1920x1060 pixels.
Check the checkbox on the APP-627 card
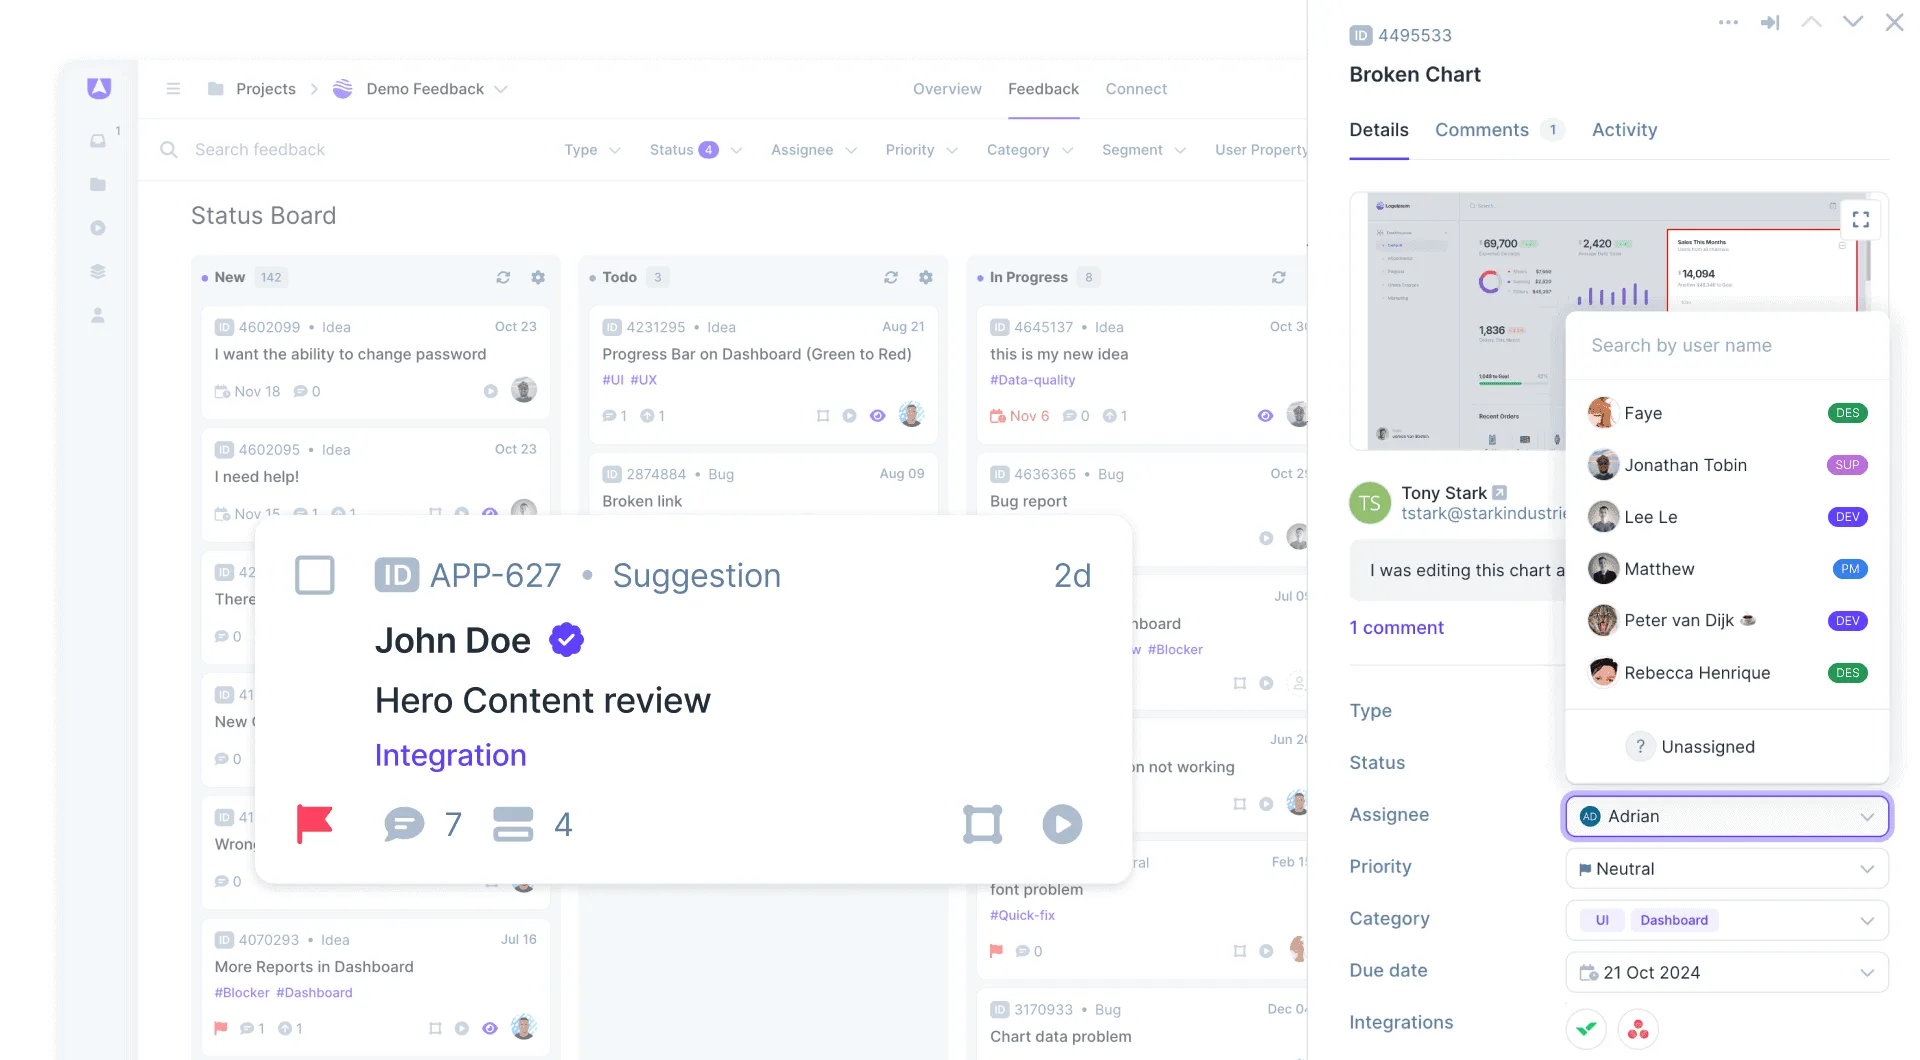315,575
